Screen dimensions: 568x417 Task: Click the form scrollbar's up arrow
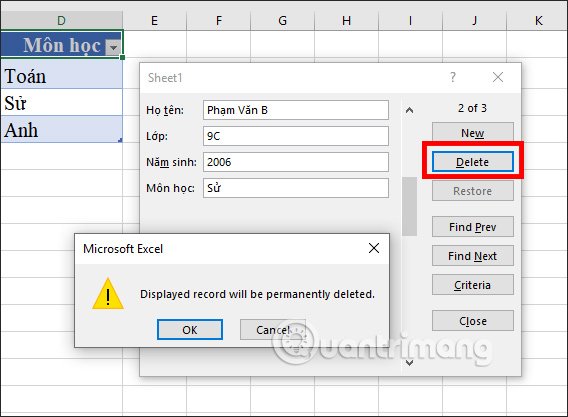click(409, 110)
